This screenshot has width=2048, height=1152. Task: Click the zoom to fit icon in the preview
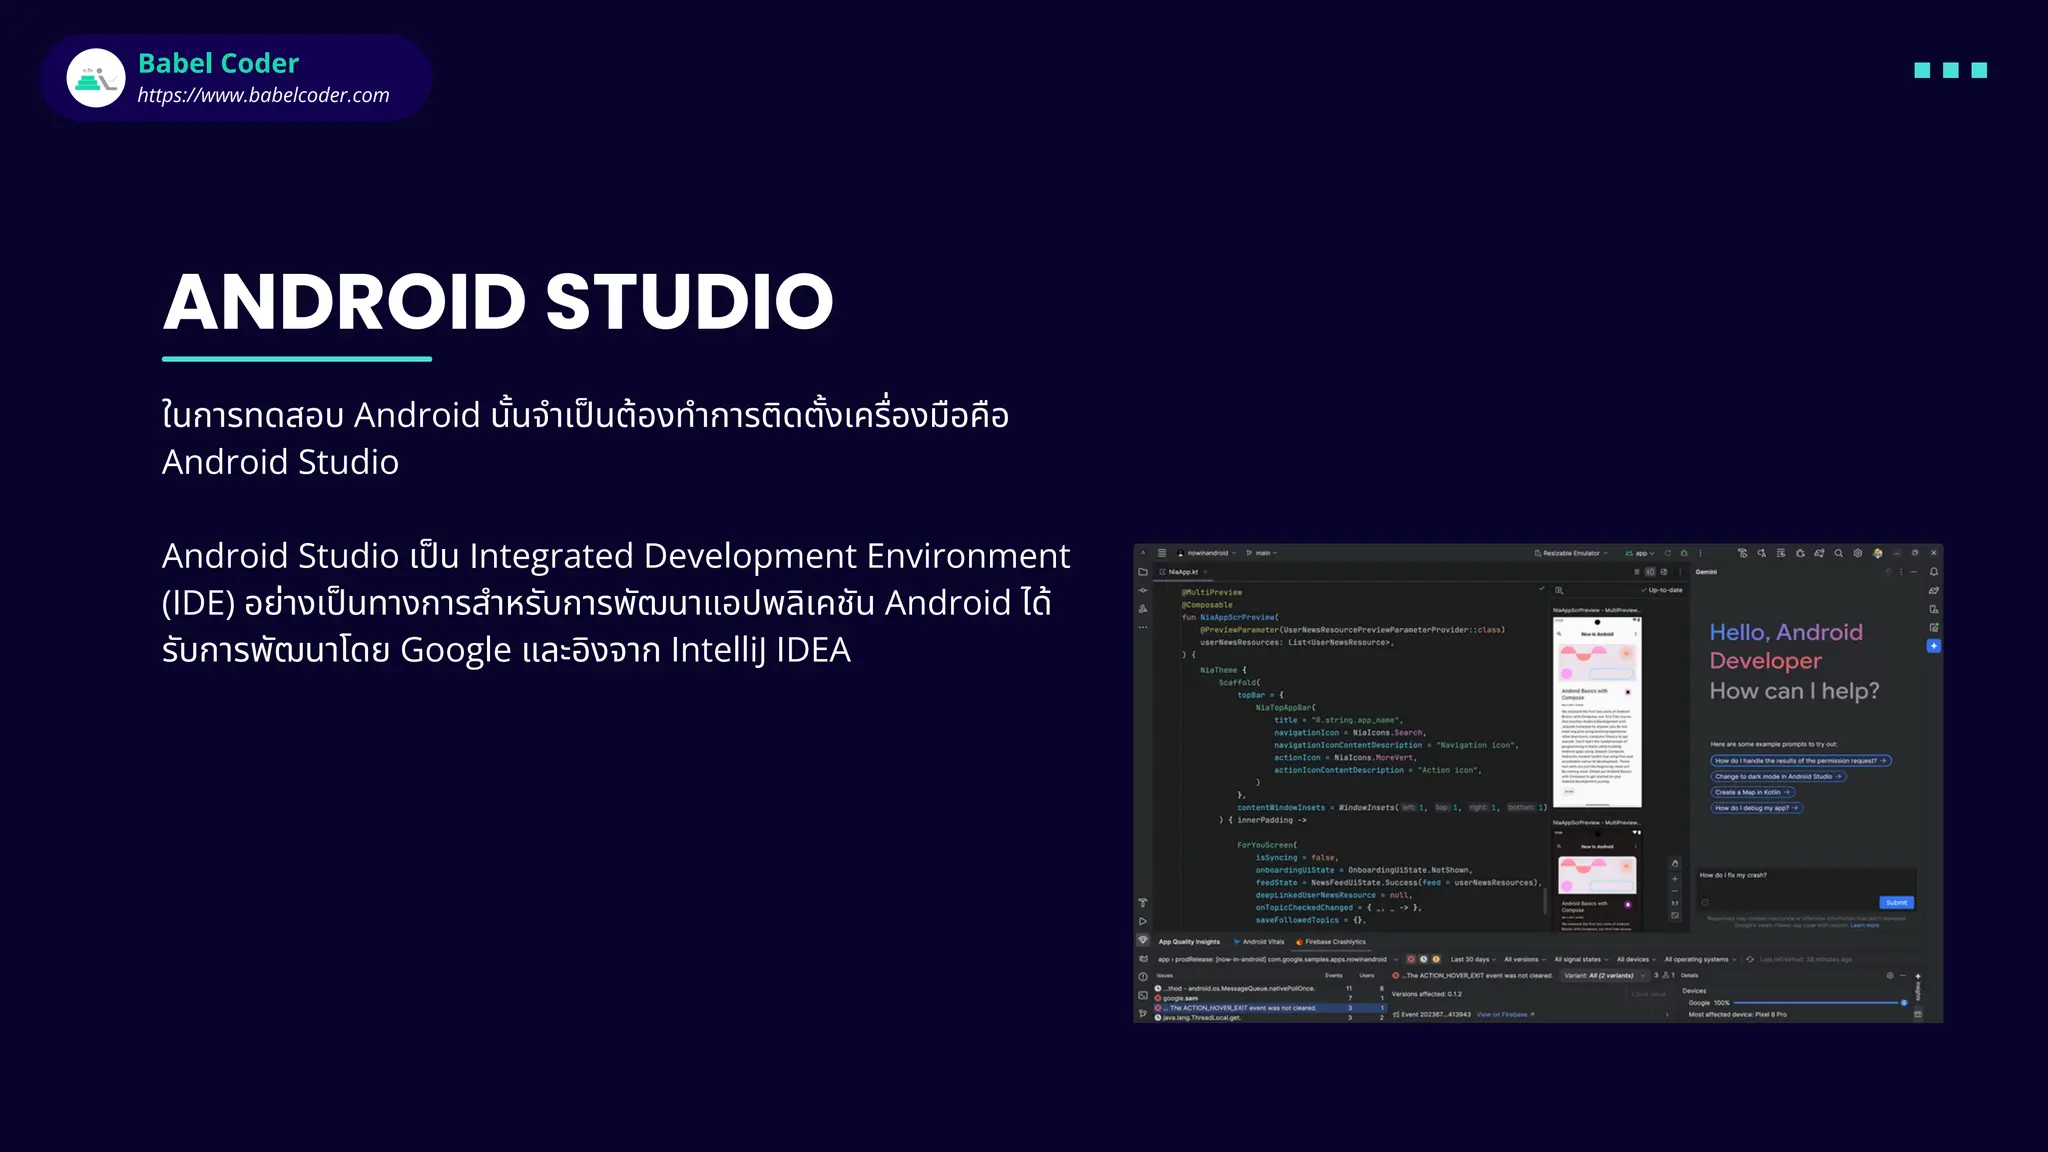1675,915
